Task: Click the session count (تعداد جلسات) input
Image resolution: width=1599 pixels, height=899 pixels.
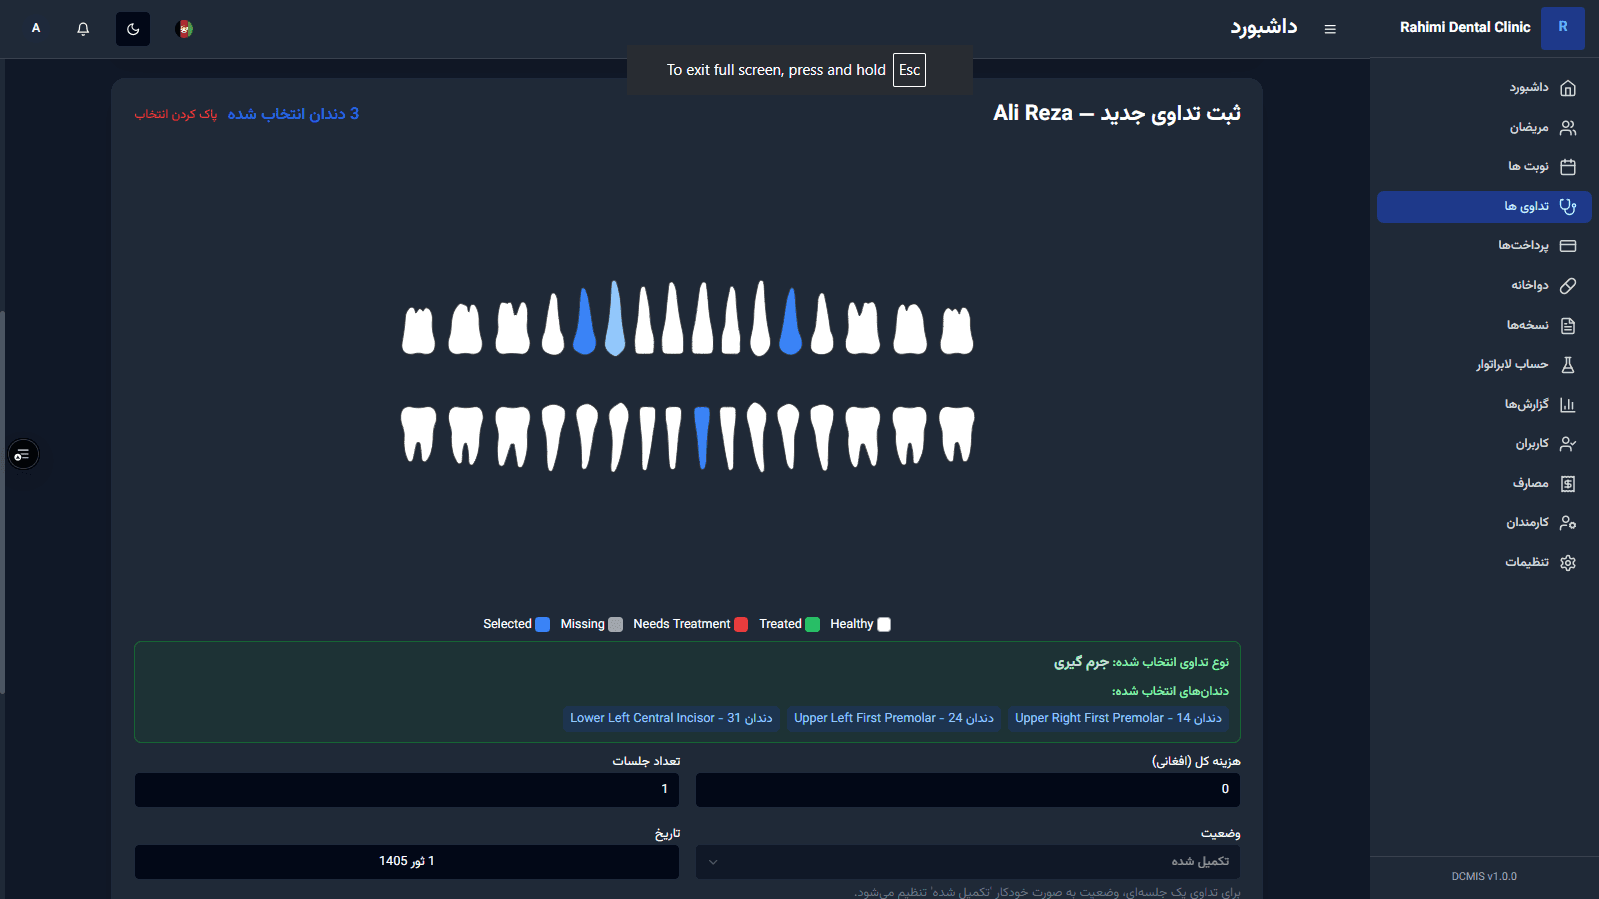Action: pos(407,790)
